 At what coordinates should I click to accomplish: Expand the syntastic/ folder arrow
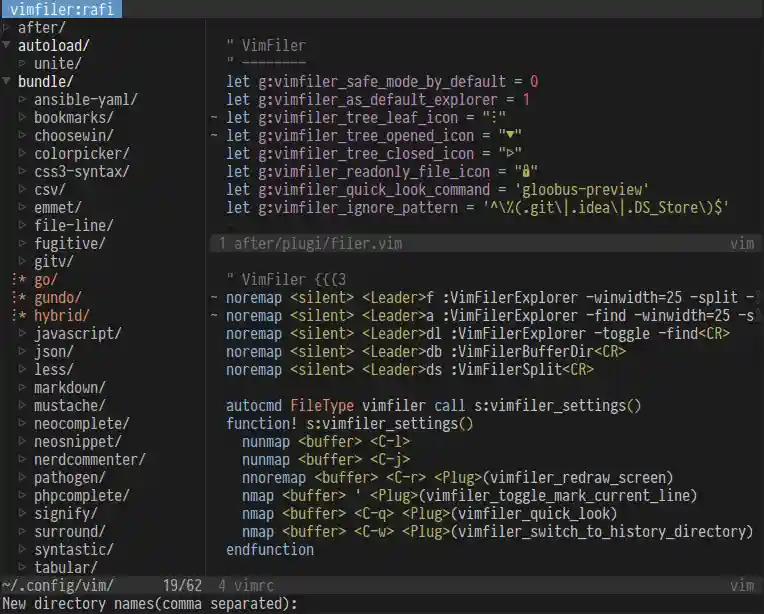(22, 550)
